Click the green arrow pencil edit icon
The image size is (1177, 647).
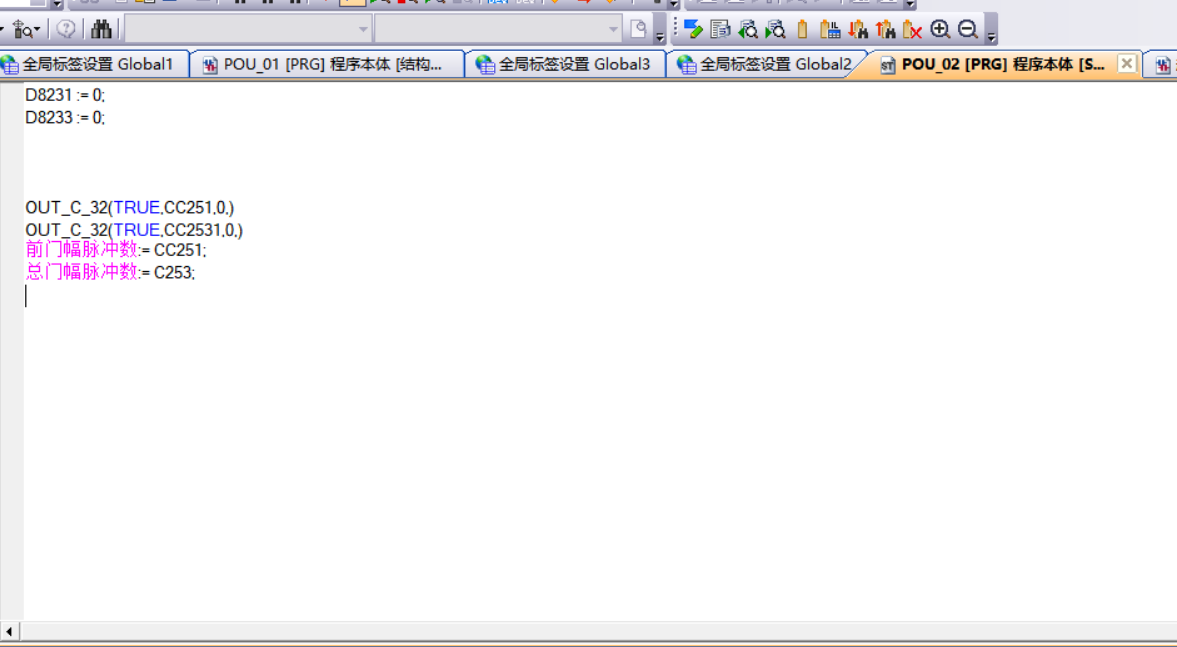coord(693,29)
